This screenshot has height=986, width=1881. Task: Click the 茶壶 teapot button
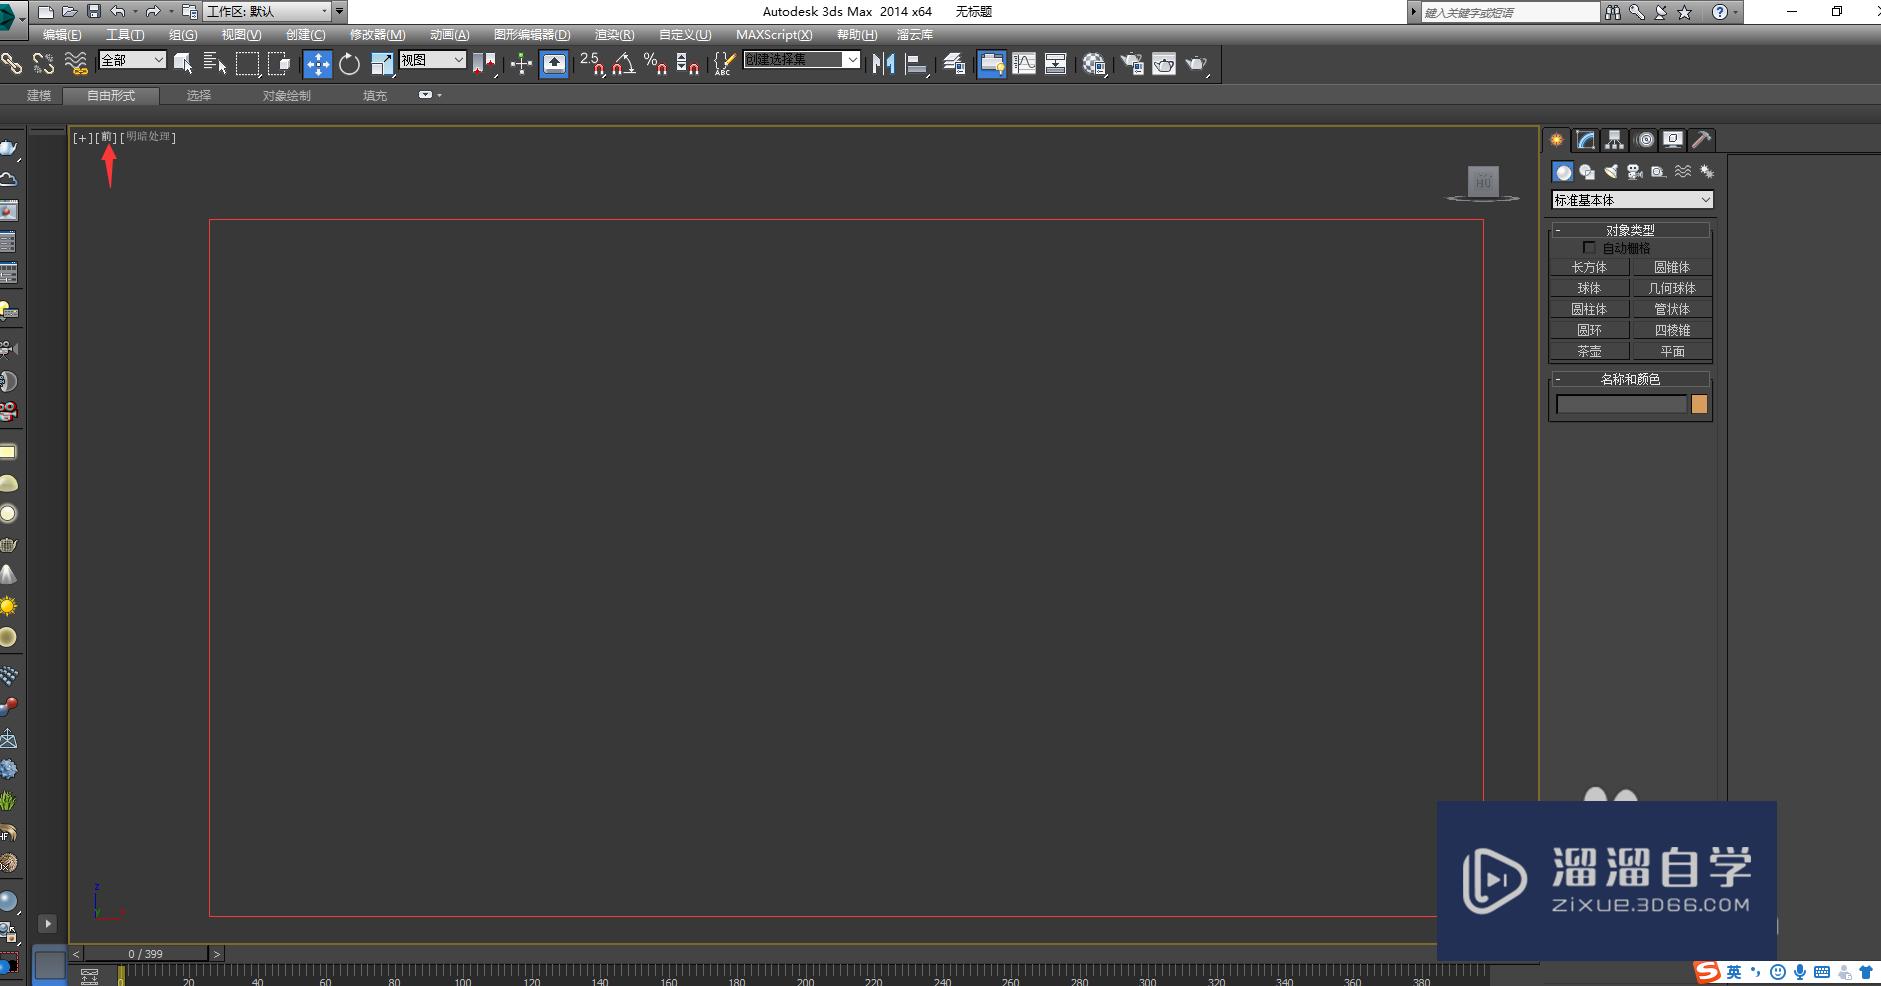[1589, 351]
